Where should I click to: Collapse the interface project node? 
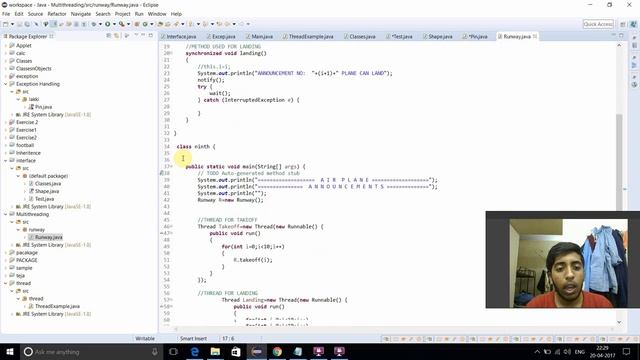point(6,161)
